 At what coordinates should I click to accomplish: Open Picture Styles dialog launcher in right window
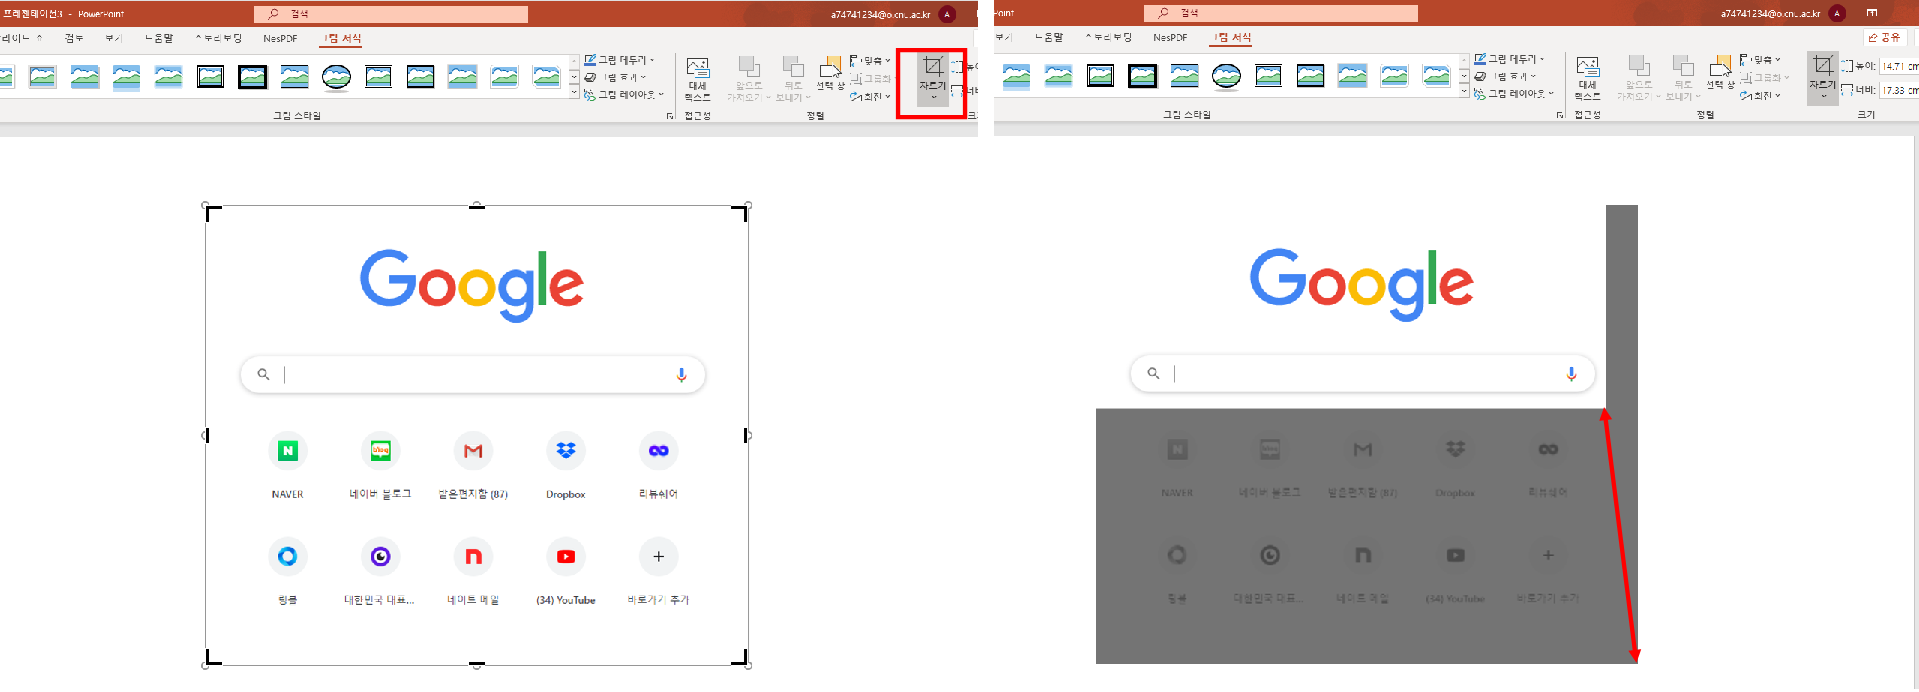coord(1560,115)
